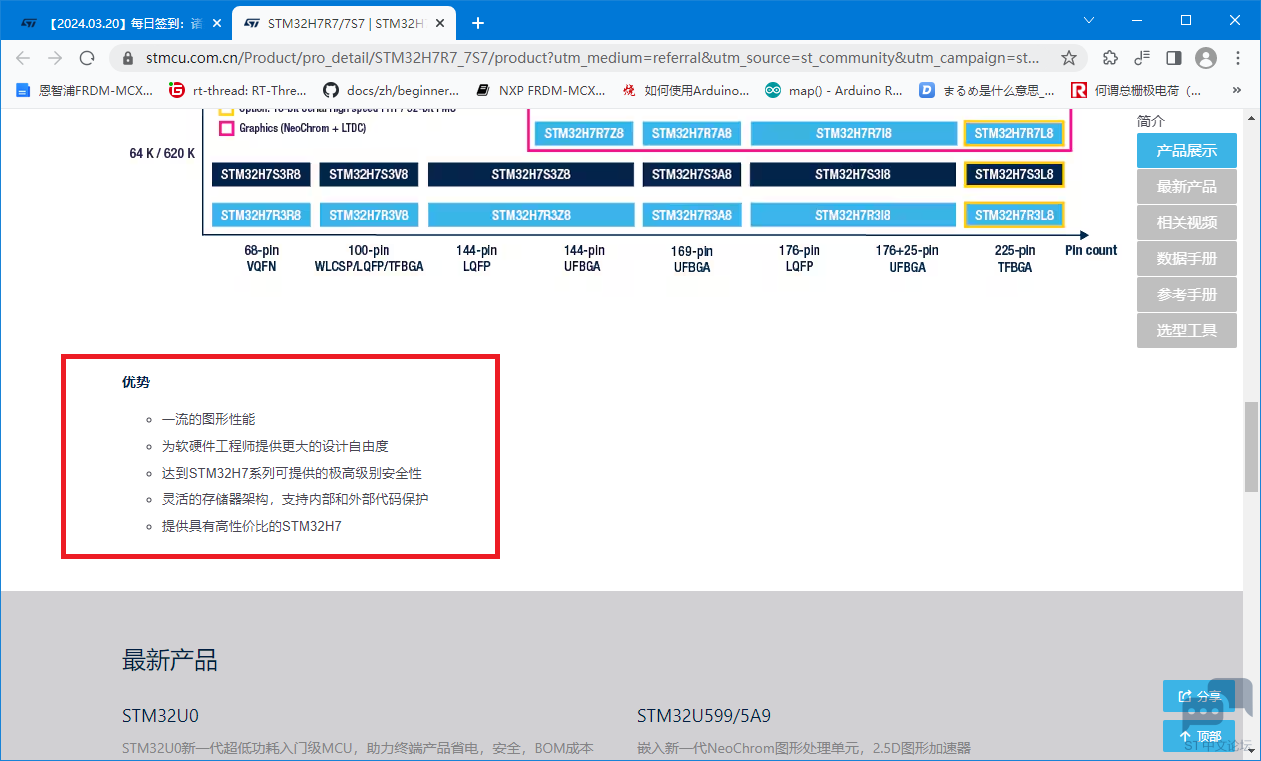The width and height of the screenshot is (1261, 761).
Task: Open the 如何使用Arduino bookmark
Action: click(x=686, y=90)
